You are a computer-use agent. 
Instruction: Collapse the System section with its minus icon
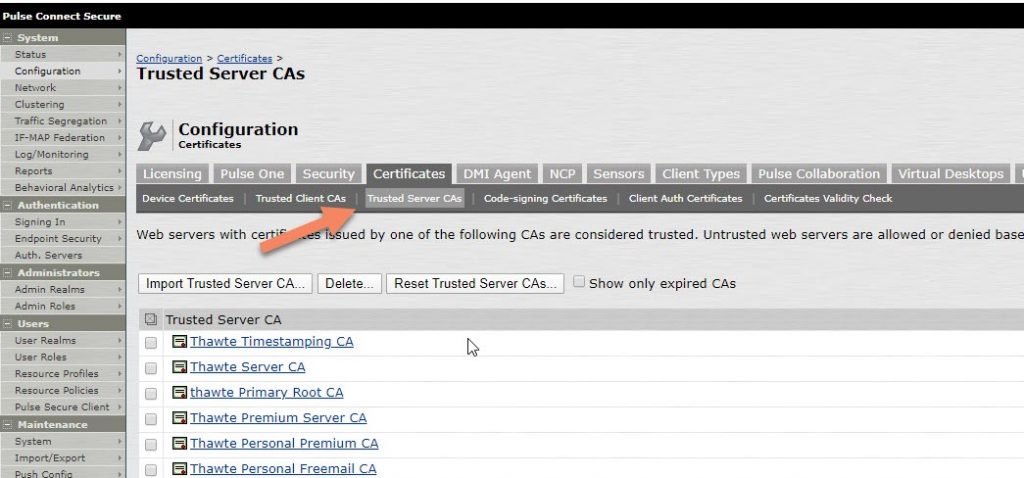7,38
